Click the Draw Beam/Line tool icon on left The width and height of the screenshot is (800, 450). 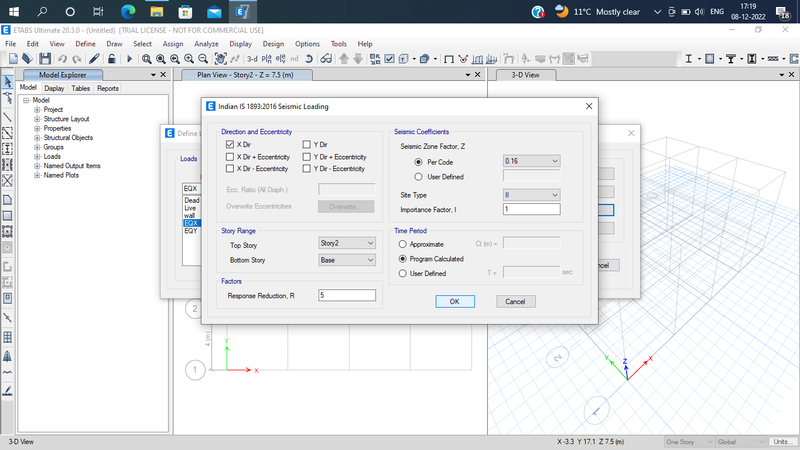[x=8, y=117]
